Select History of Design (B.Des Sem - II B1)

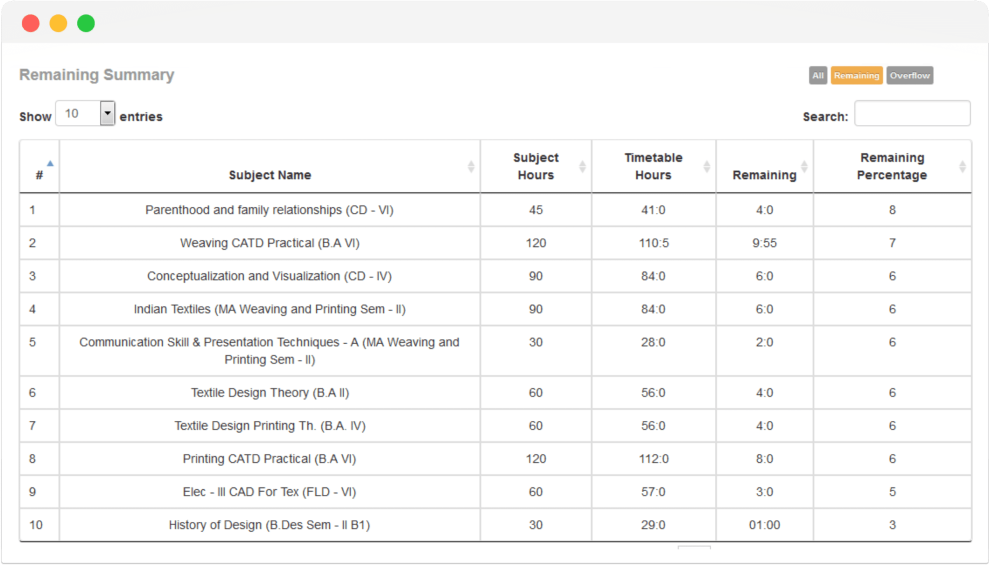pyautogui.click(x=269, y=525)
